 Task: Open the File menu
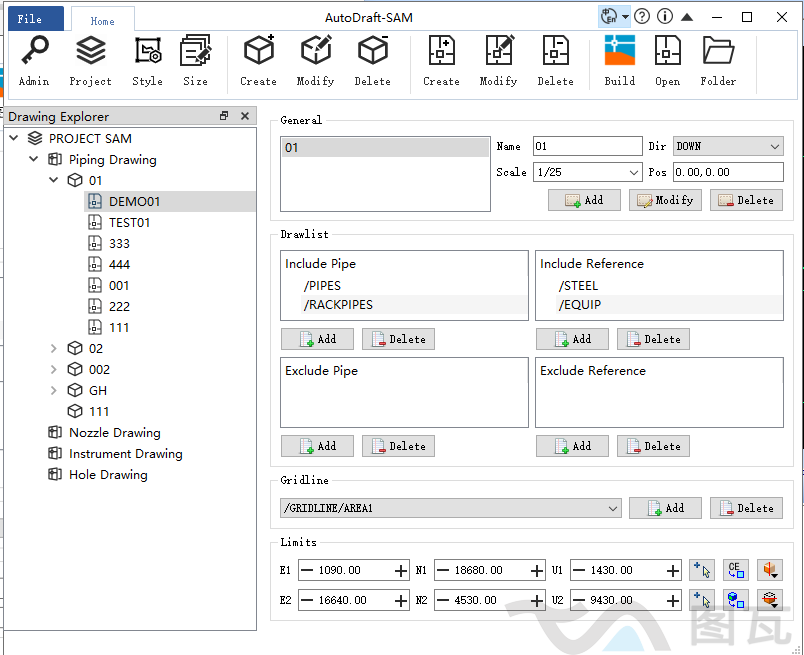tap(31, 18)
